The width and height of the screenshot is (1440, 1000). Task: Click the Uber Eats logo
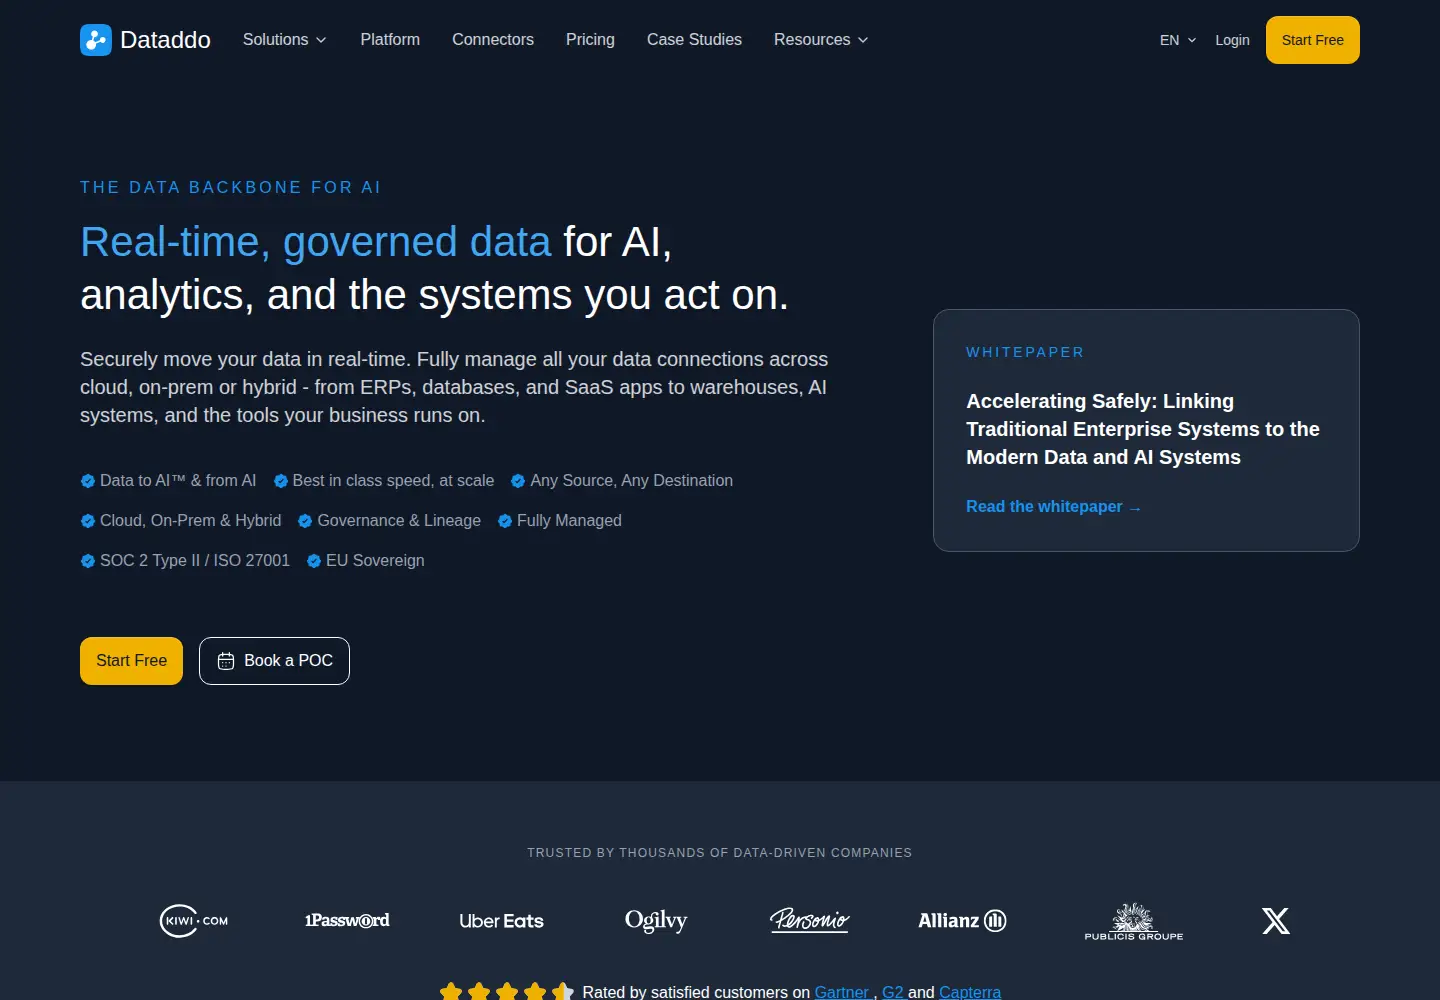pyautogui.click(x=501, y=921)
